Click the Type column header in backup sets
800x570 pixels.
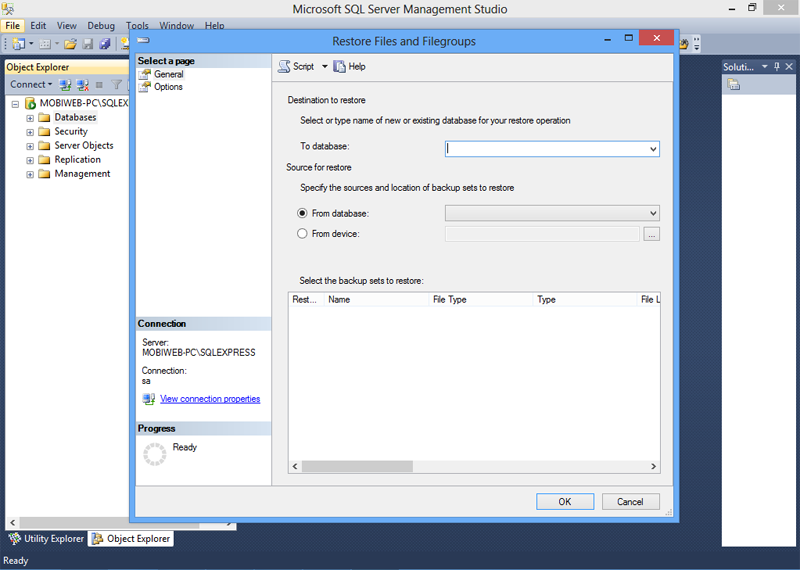(585, 300)
